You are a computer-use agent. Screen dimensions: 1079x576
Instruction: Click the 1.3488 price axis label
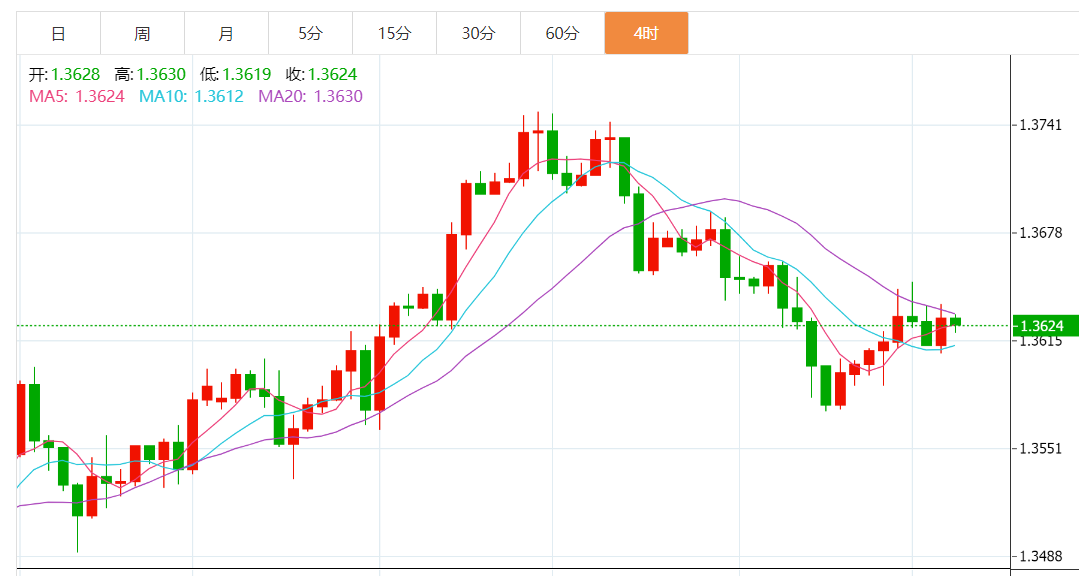[x=1040, y=556]
